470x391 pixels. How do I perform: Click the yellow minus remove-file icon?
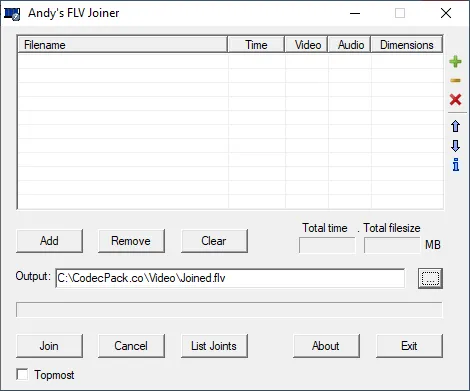455,80
